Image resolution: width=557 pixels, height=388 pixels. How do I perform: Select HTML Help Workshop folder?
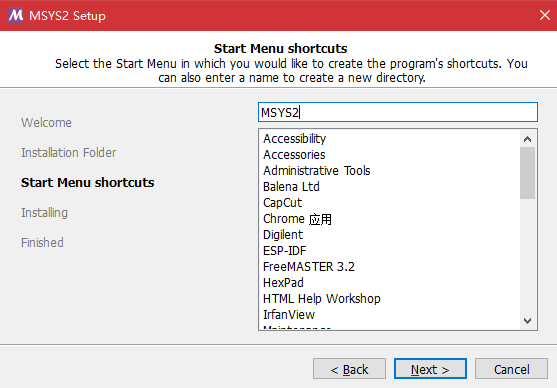pos(321,298)
